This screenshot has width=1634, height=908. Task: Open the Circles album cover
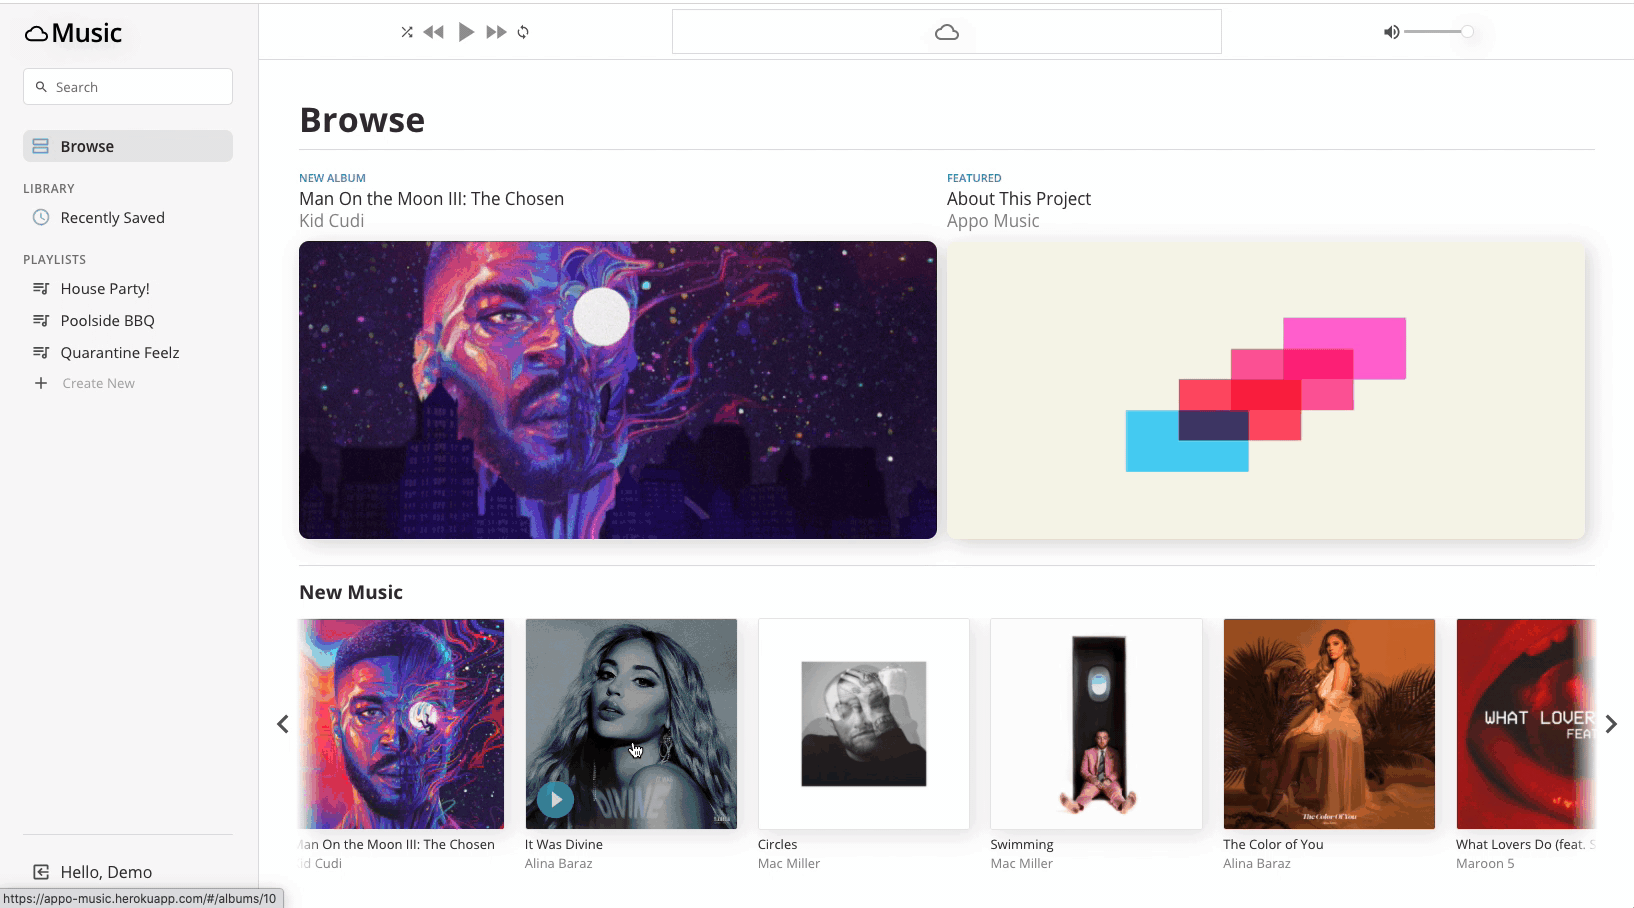[864, 724]
